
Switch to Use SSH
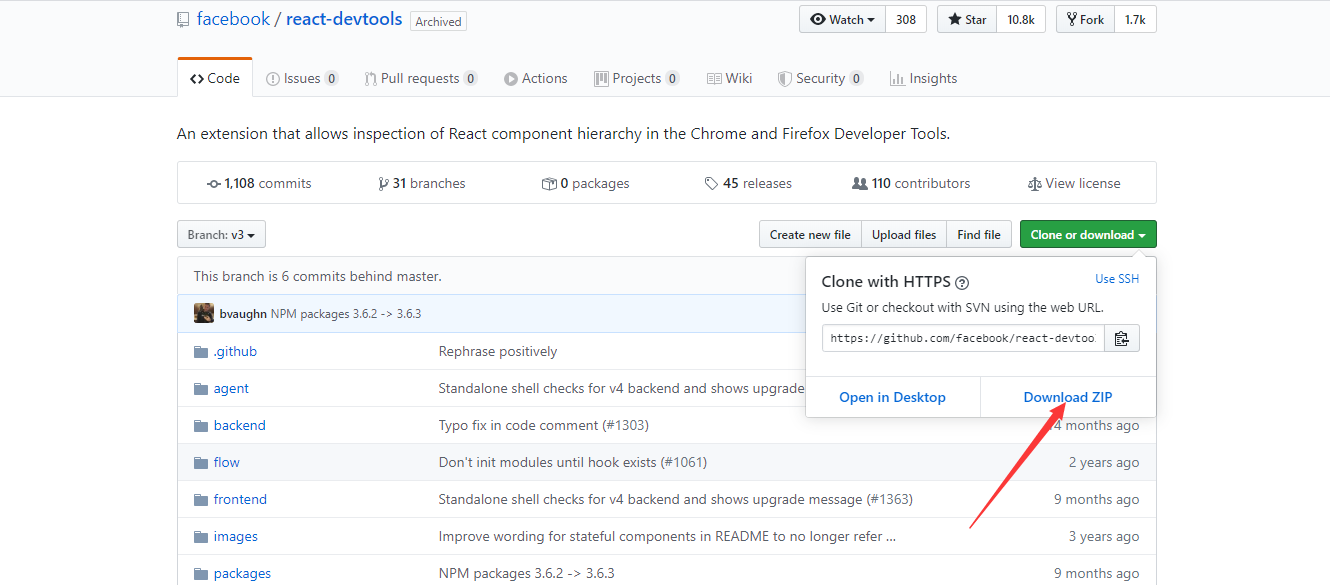1117,279
